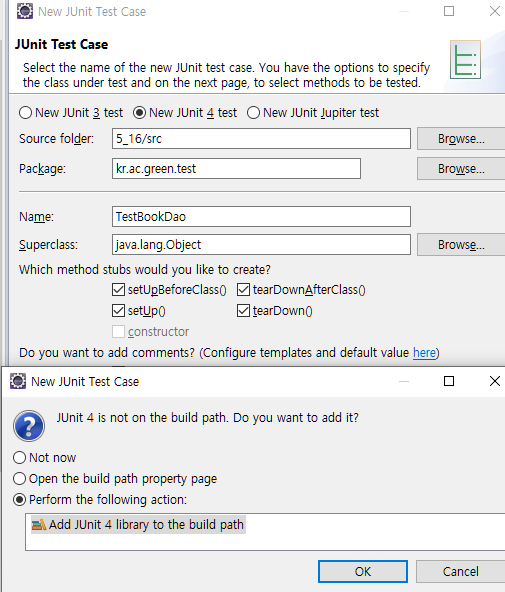Confirm with the OK button

pos(363,572)
